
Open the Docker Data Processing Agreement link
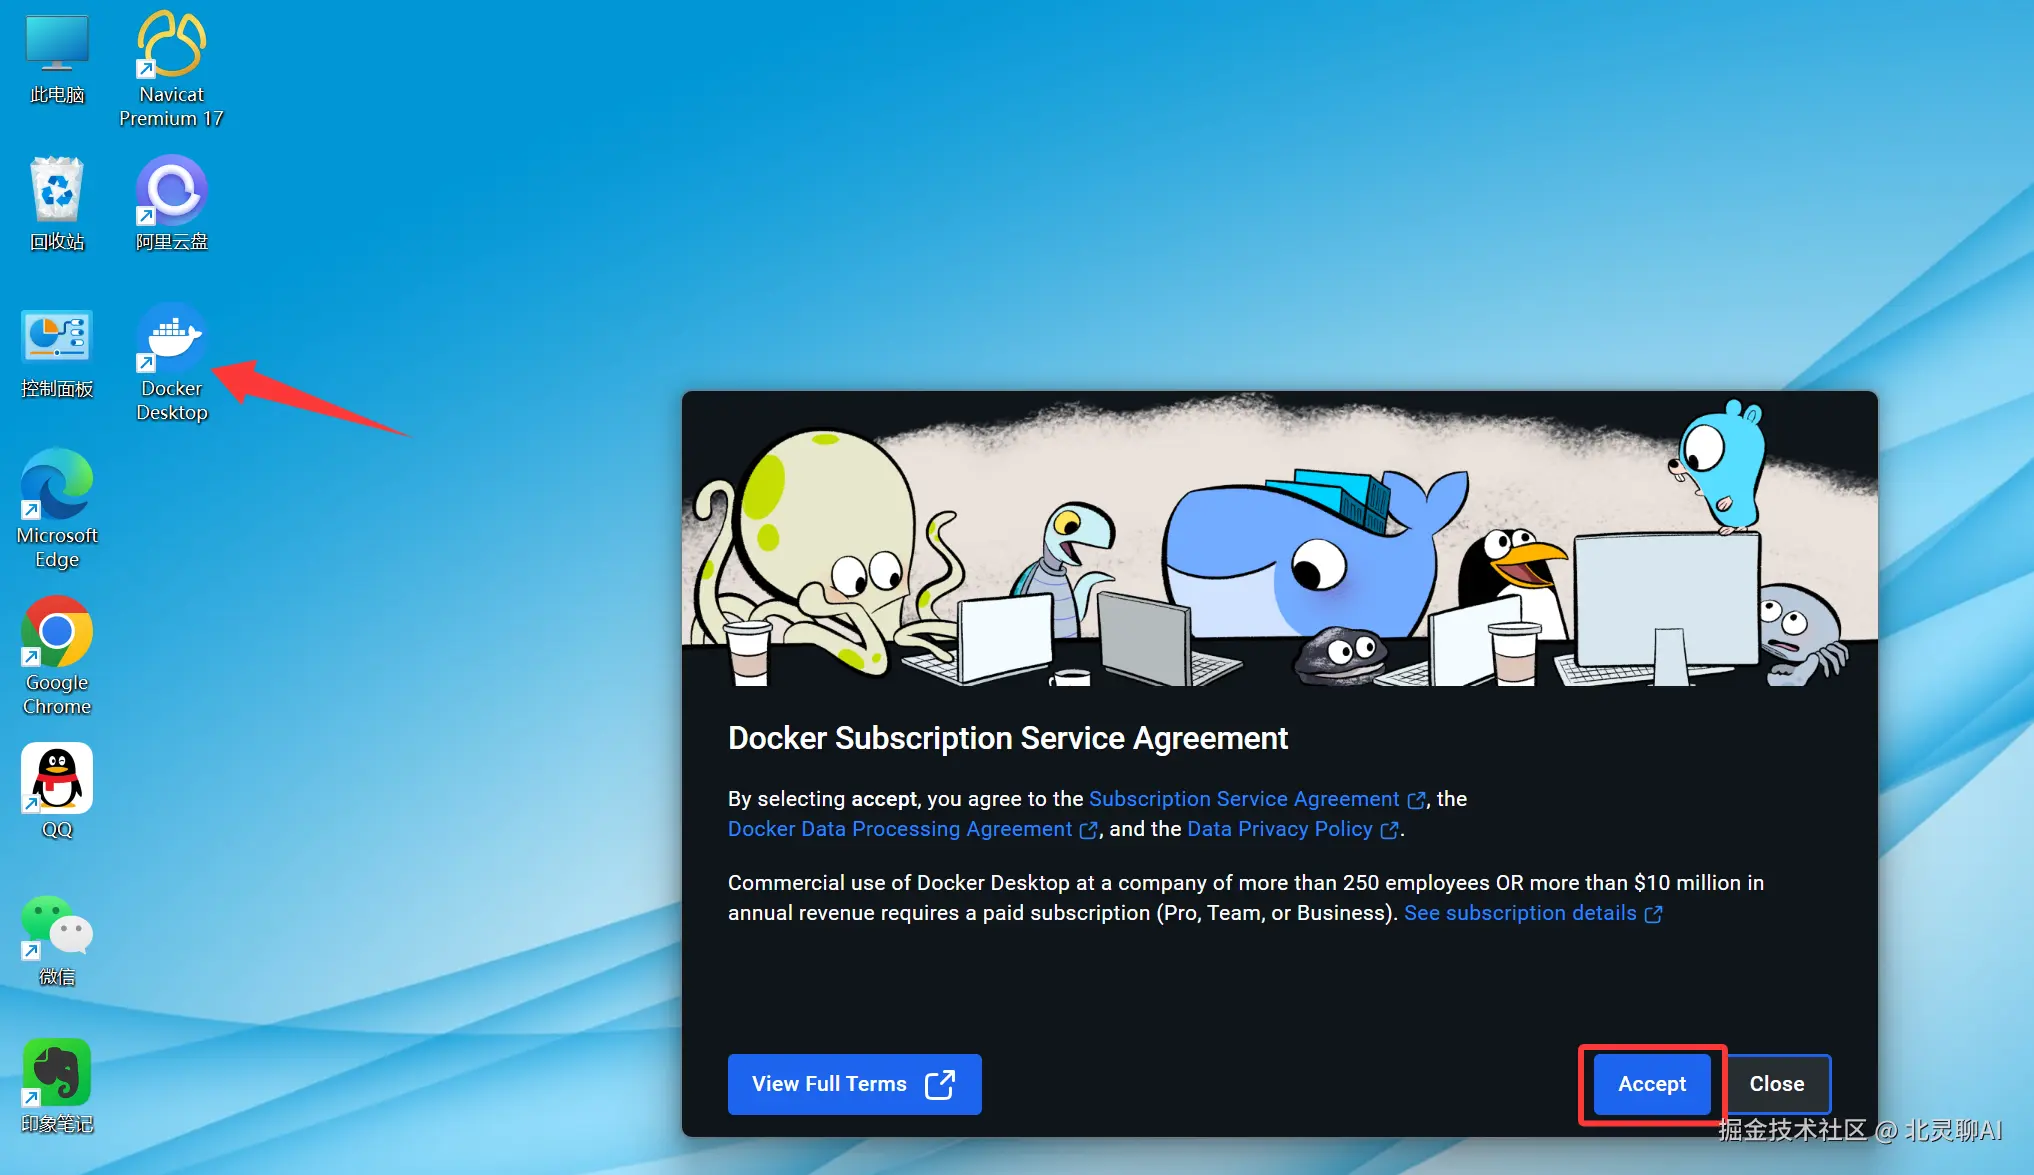click(x=899, y=829)
